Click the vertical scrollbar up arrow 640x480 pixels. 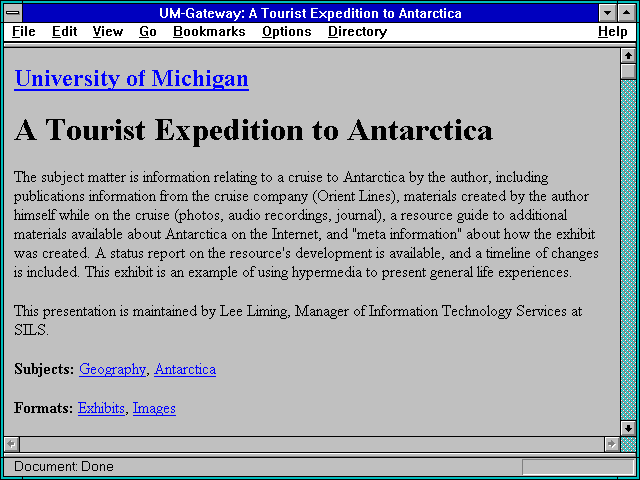pyautogui.click(x=628, y=56)
